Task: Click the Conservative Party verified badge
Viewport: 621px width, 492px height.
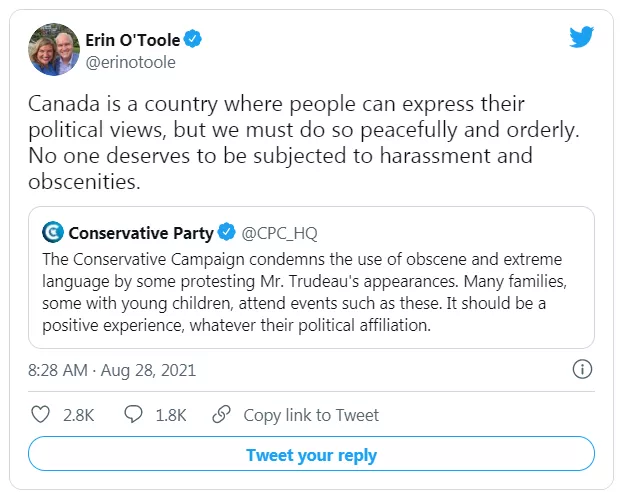Action: 227,232
